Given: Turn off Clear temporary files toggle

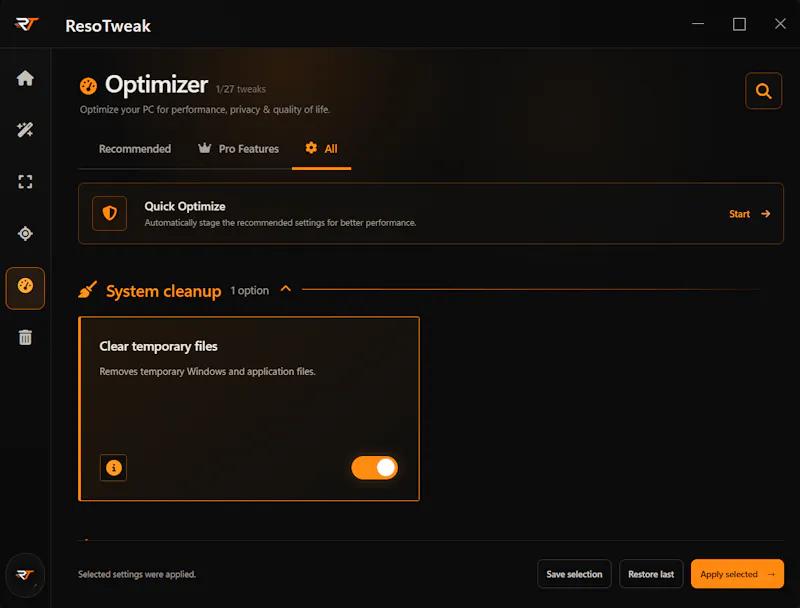Looking at the screenshot, I should coord(374,468).
